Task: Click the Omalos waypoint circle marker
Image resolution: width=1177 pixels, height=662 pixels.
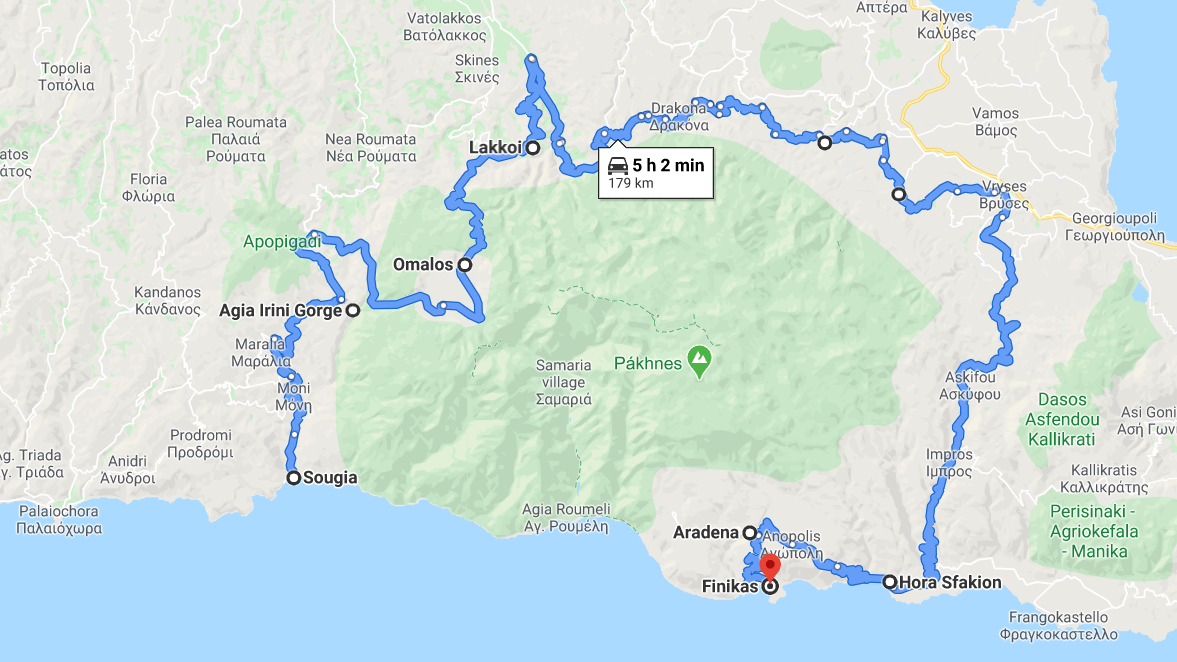Action: [465, 264]
